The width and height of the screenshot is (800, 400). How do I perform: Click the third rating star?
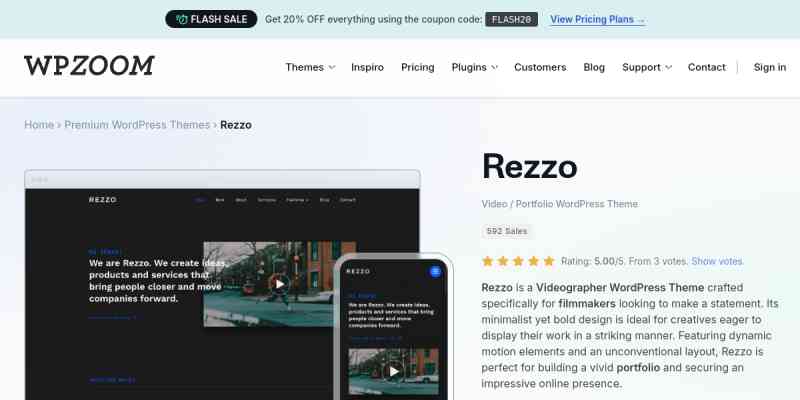[x=518, y=261]
